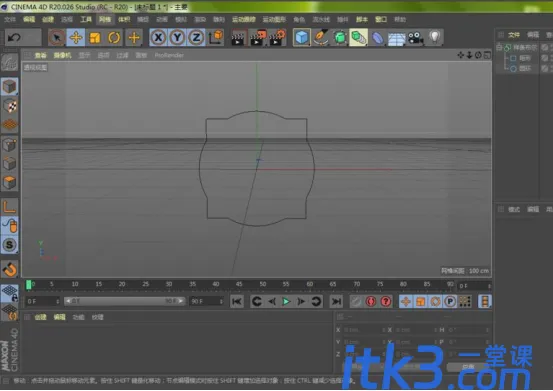Open the highlighted Array/Boole modeling flyout

coord(358,37)
